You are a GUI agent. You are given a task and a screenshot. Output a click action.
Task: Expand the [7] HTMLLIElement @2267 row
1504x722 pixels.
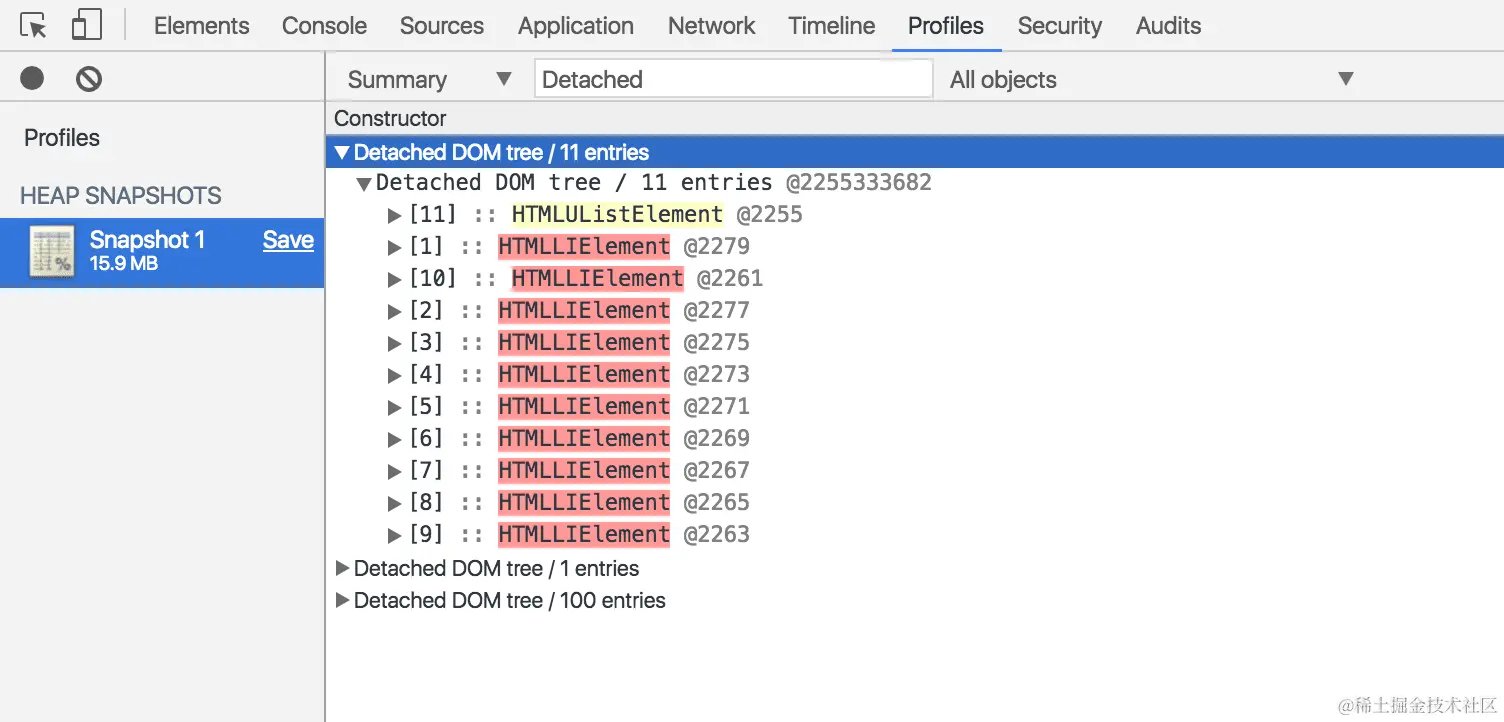tap(395, 471)
